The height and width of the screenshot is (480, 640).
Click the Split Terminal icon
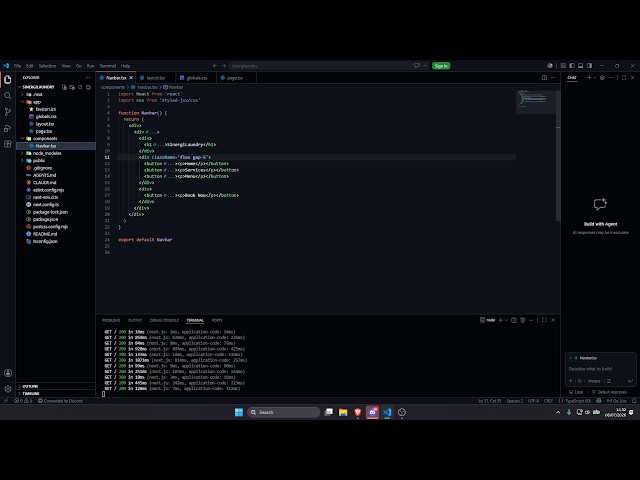[x=514, y=320]
